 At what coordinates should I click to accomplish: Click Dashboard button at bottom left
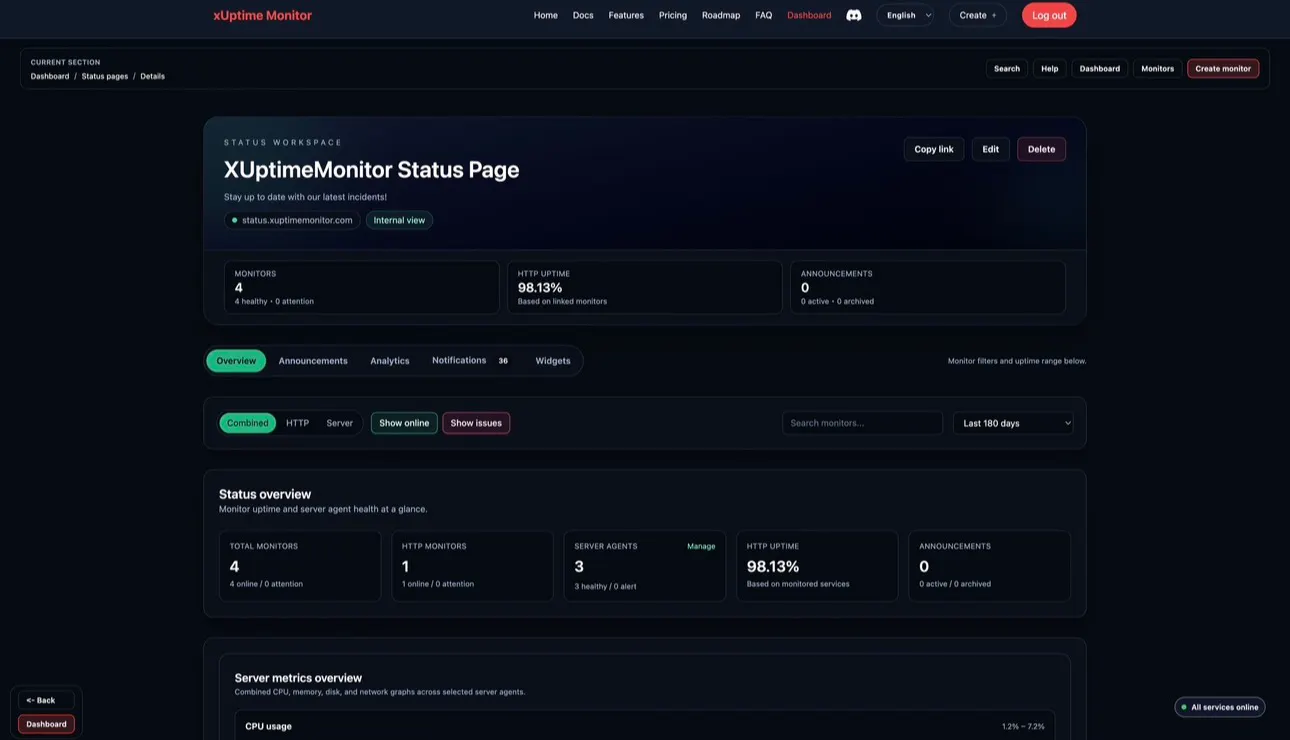[x=46, y=724]
